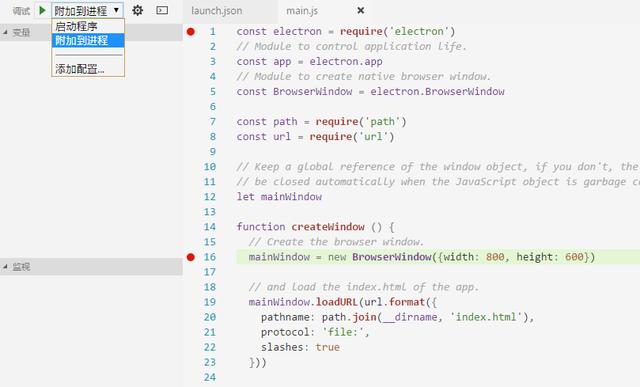Click 'loadURL' on line 19
The image size is (640, 387).
tap(337, 302)
